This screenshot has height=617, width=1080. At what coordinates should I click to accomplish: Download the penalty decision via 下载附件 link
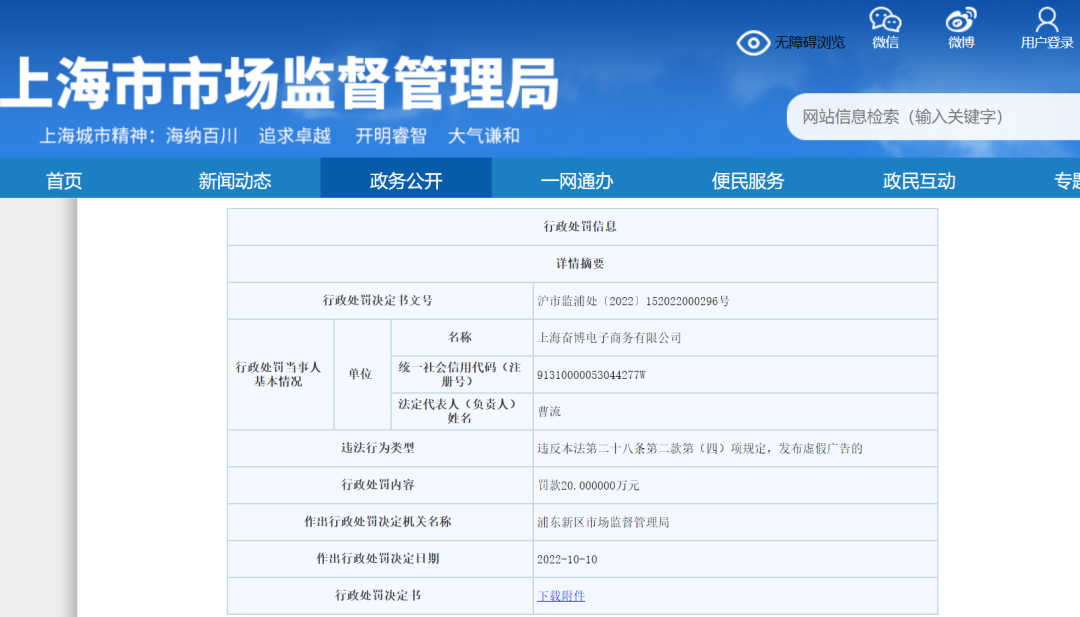pos(560,595)
